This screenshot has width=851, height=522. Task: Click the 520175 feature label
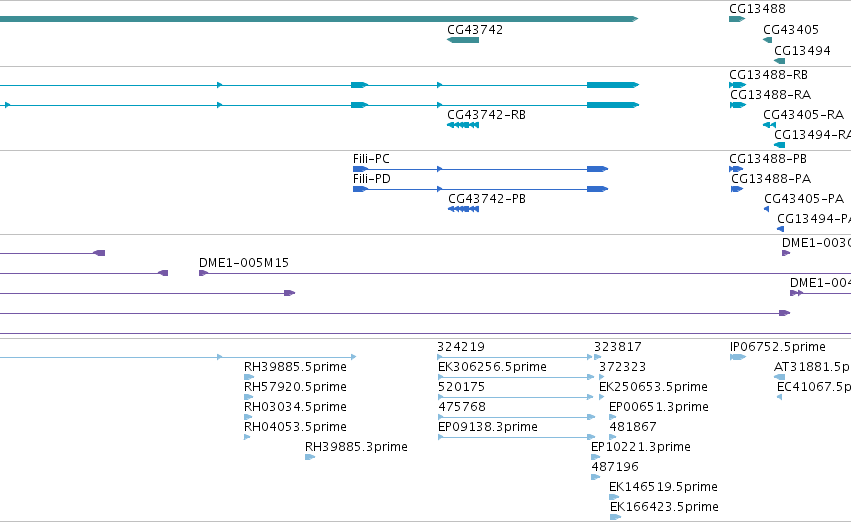[x=461, y=387]
